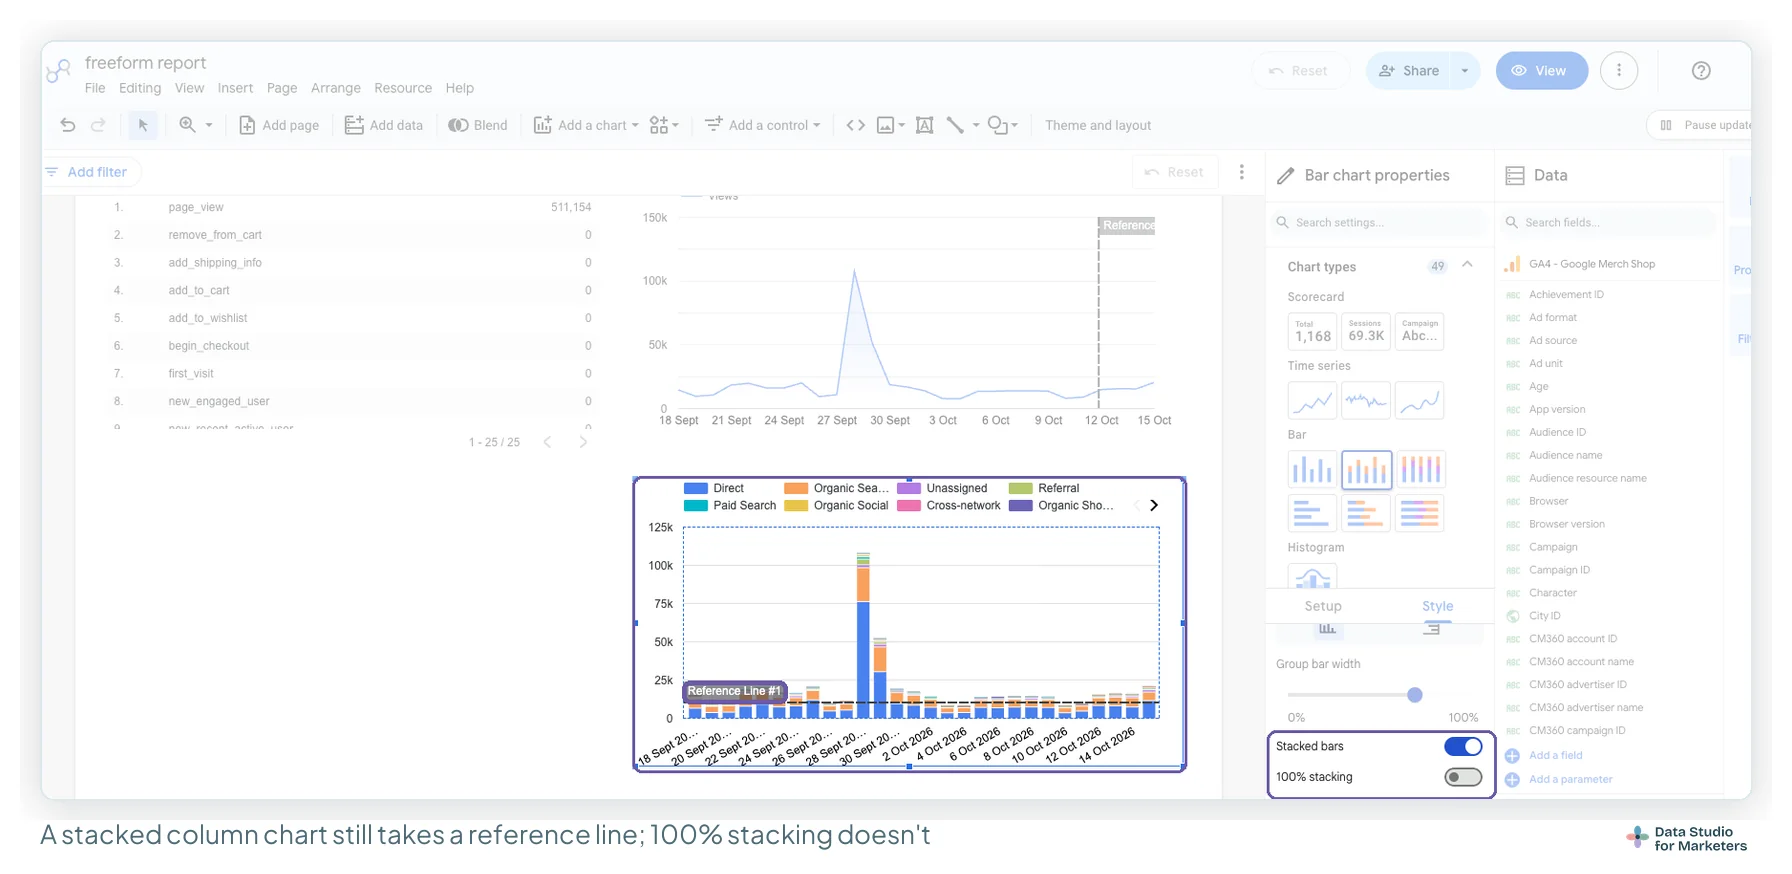Open the community visualizations dropdown
The height and width of the screenshot is (874, 1792).
point(664,125)
